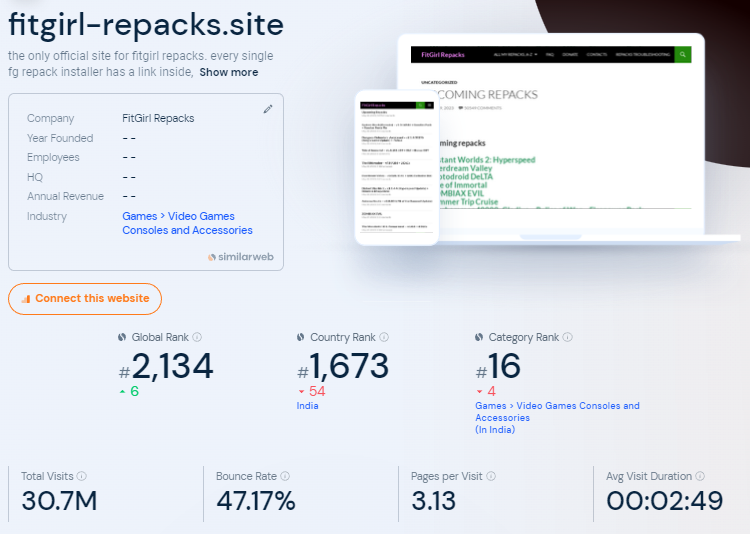Click the Employees label
Viewport: 750px width, 534px height.
[53, 157]
